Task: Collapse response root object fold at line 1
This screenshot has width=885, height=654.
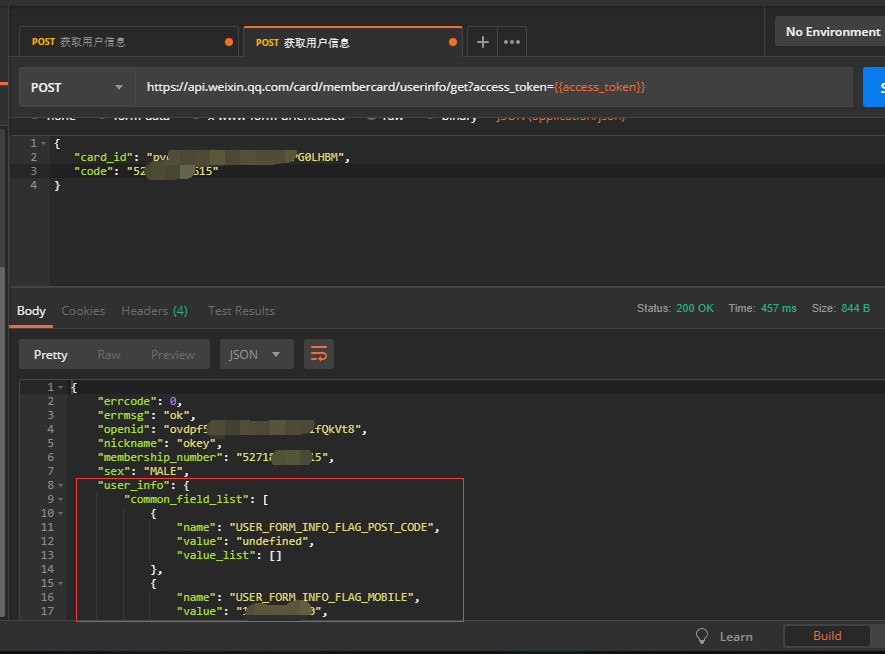Action: click(x=60, y=387)
